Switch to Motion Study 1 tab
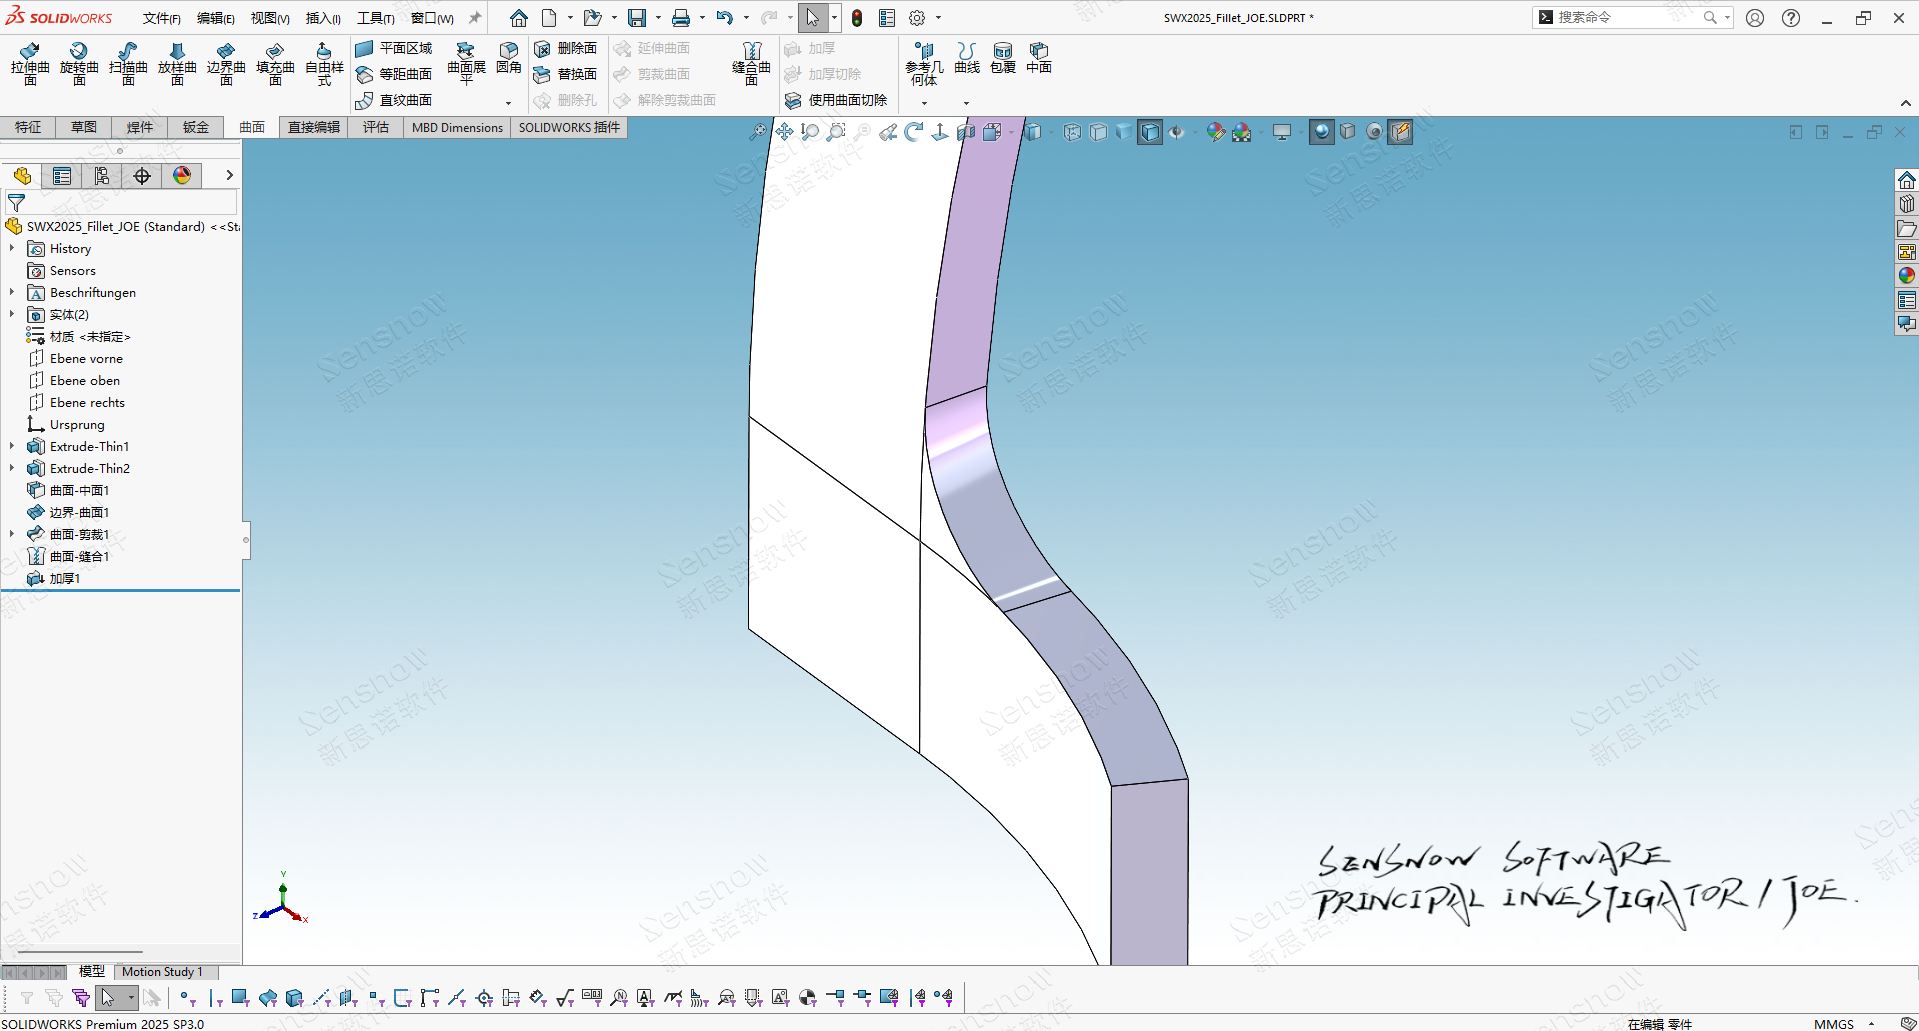 coord(162,971)
